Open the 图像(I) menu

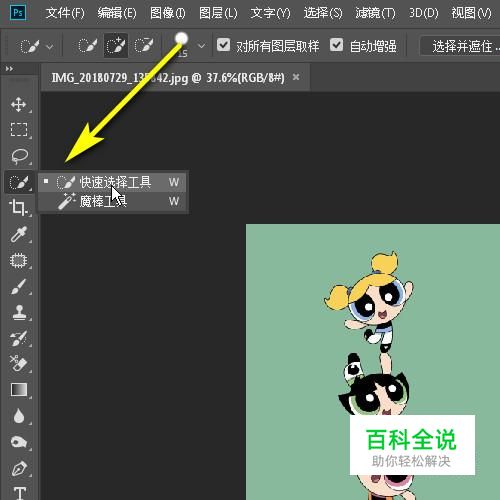tap(168, 13)
